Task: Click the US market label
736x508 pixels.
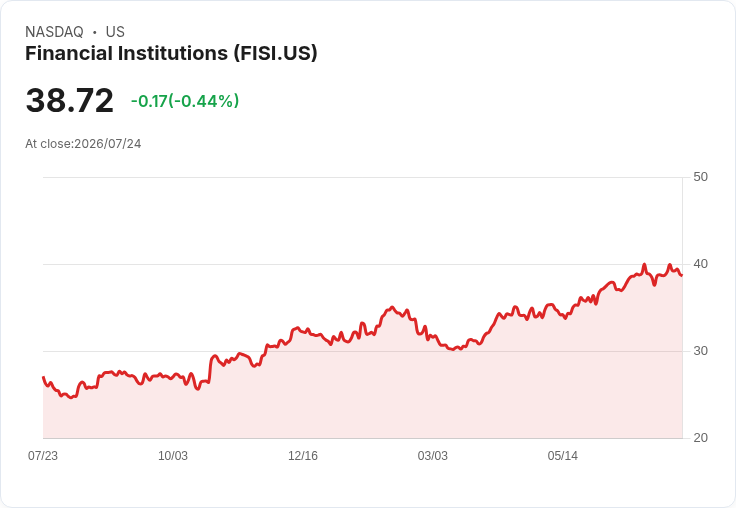Action: (115, 32)
